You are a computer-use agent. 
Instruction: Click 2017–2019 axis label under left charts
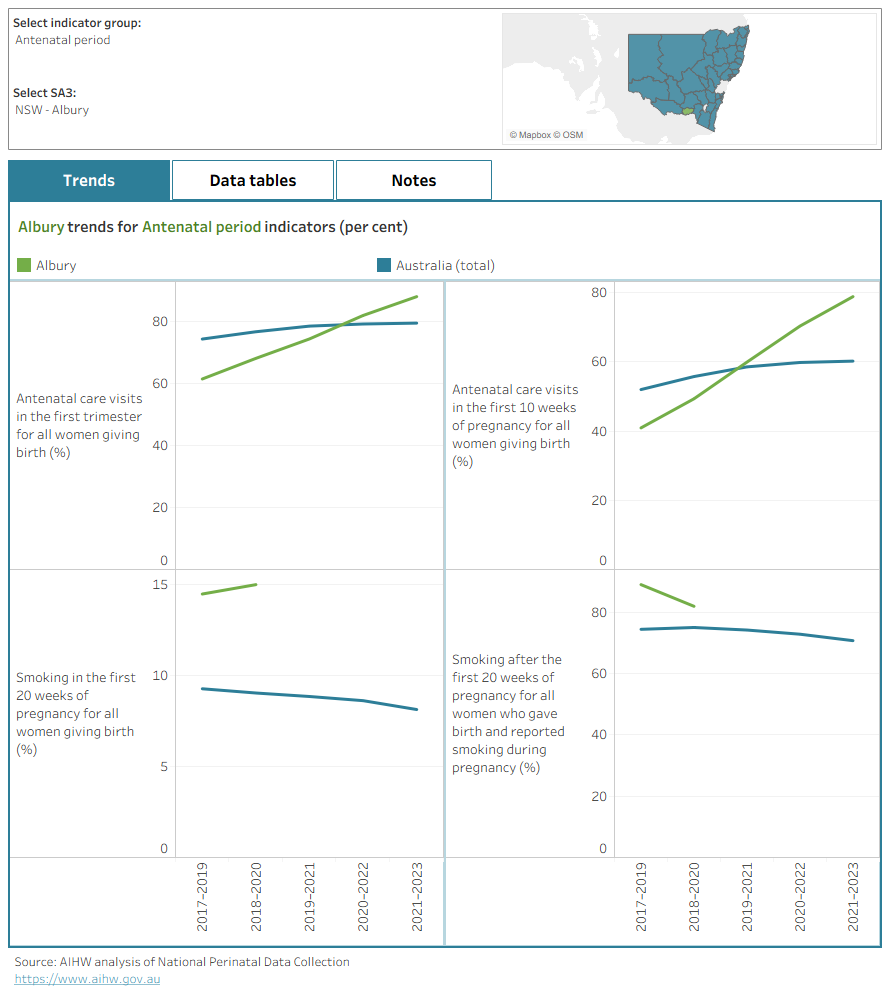[202, 897]
